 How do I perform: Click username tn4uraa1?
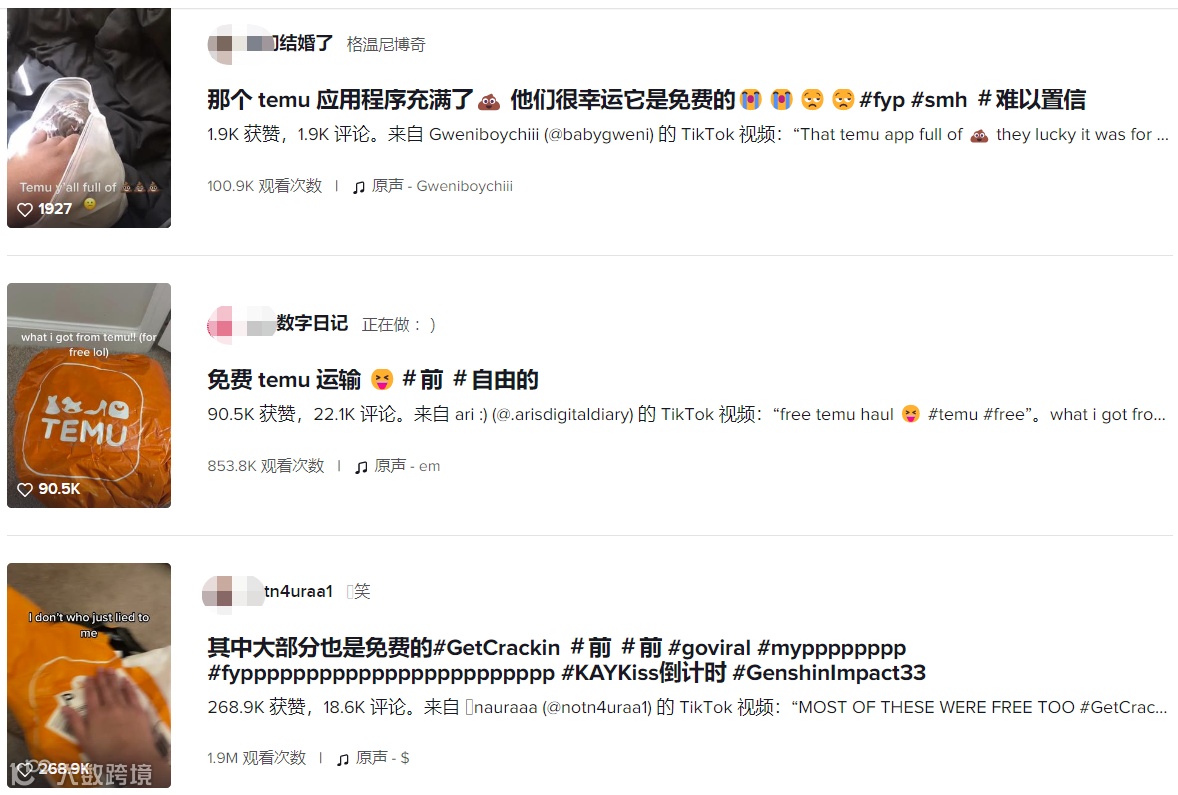(x=298, y=591)
